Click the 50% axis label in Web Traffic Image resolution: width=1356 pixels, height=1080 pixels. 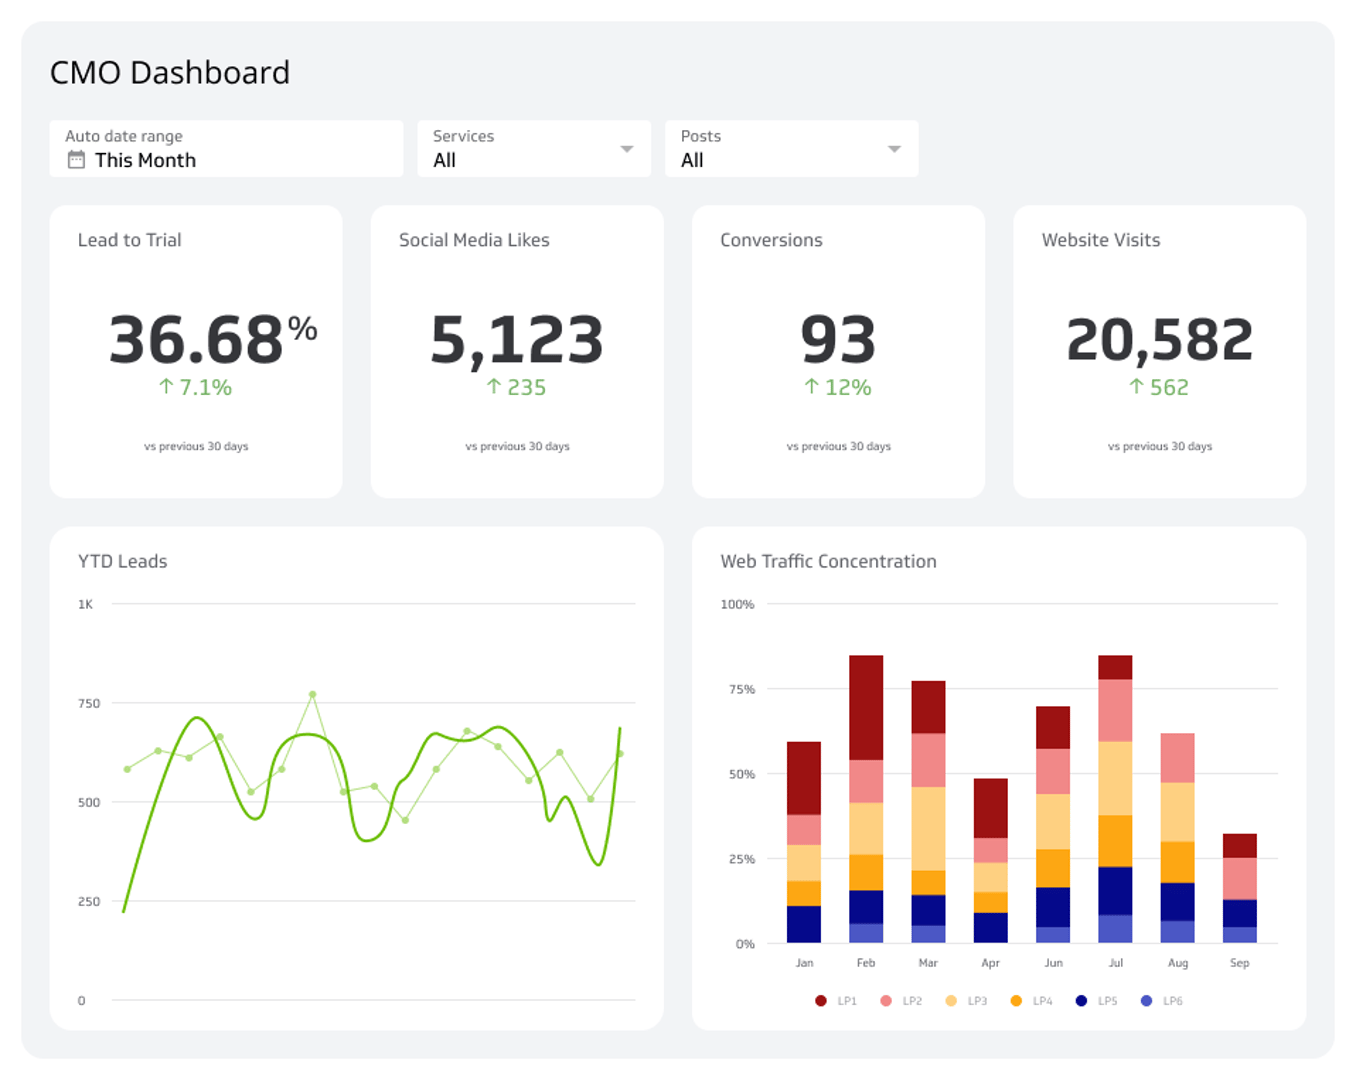[742, 774]
